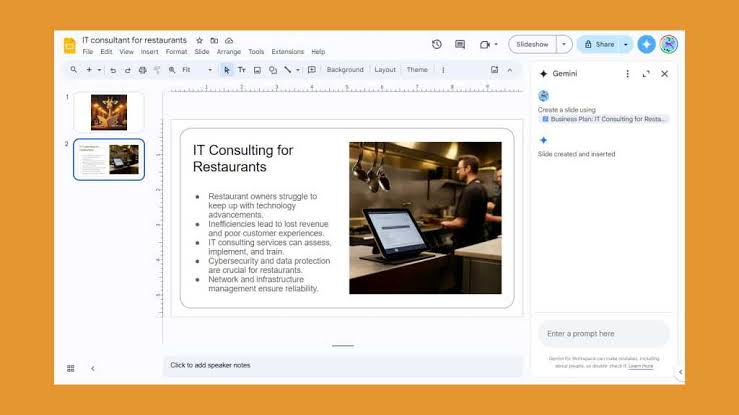Open the Extensions menu
739x415 pixels.
(x=287, y=52)
